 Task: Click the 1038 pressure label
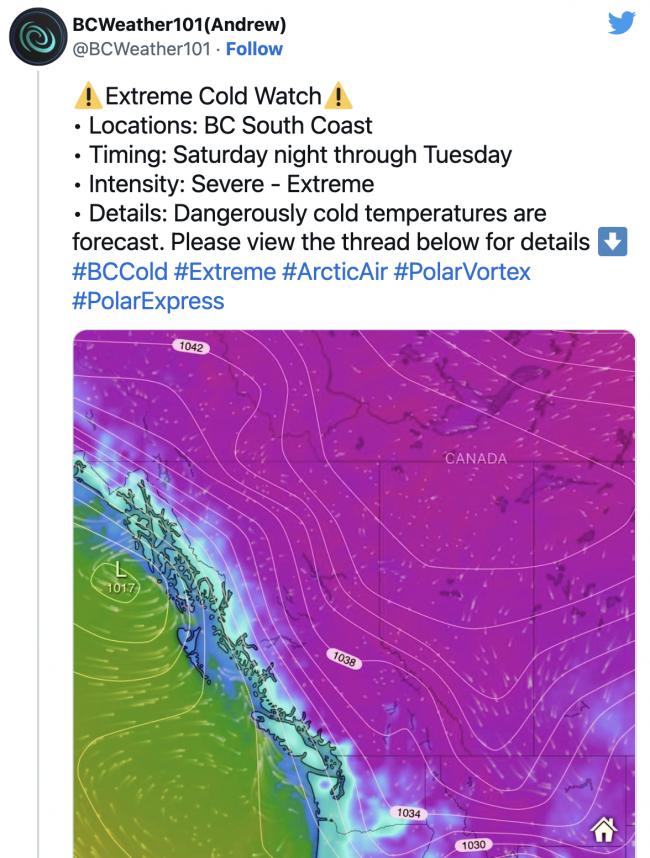pos(344,659)
